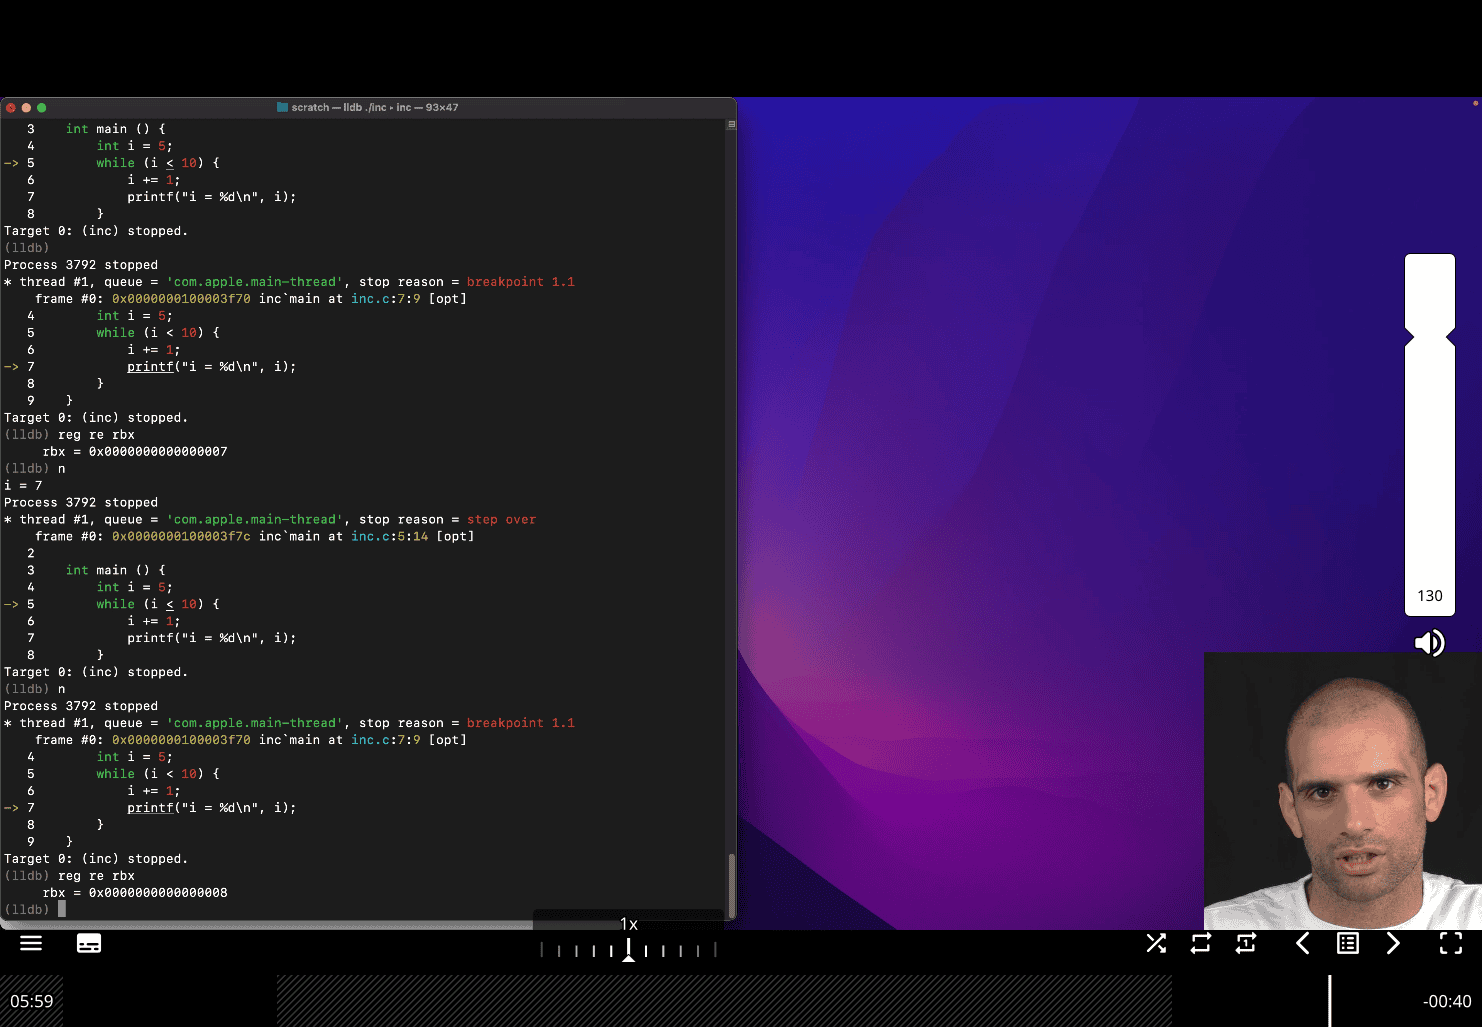The height and width of the screenshot is (1027, 1482).
Task: Click the lldb prompt at terminal bottom
Action: coord(28,909)
